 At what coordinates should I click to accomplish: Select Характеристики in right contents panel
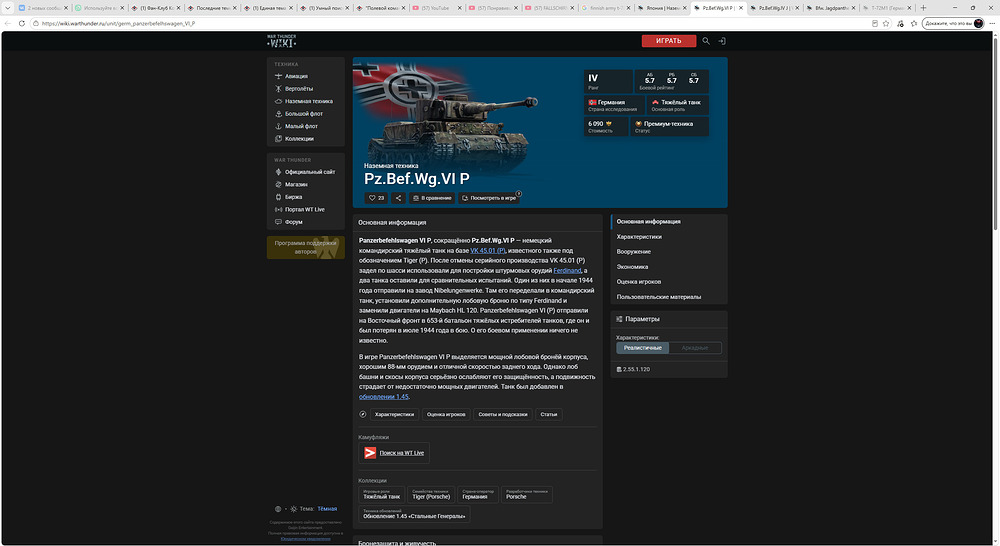tap(639, 237)
